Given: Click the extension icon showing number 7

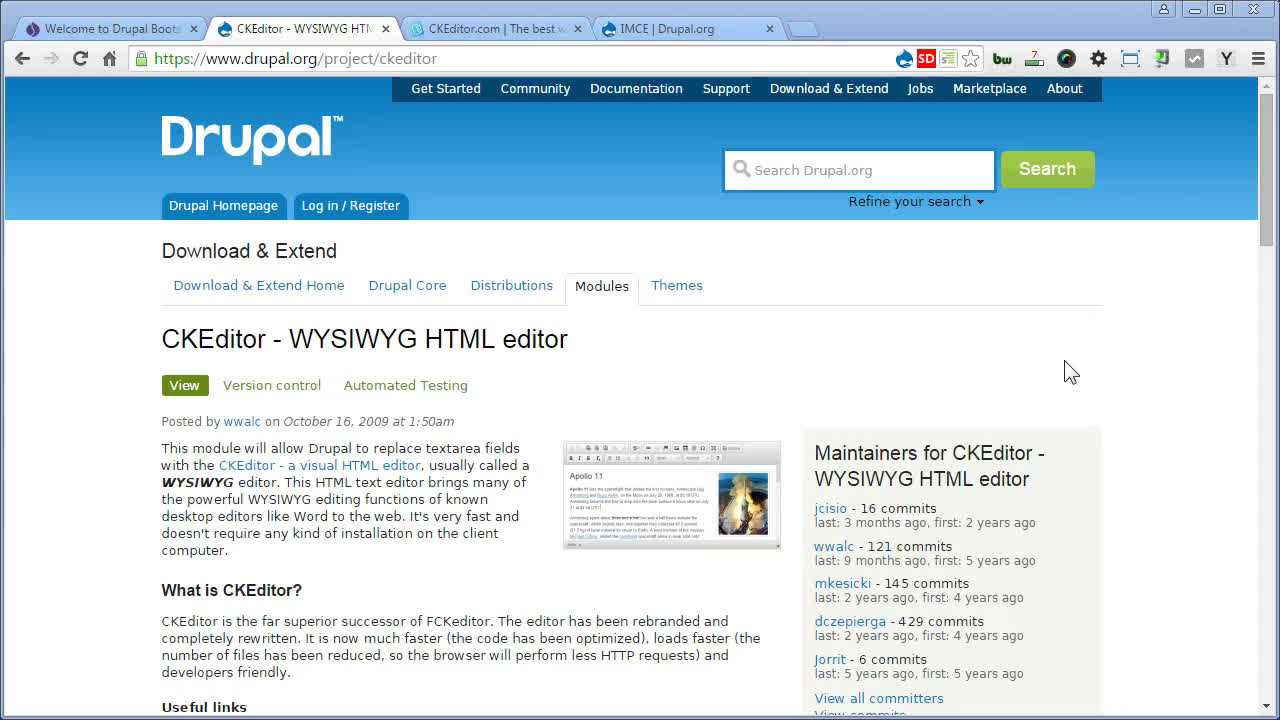Looking at the screenshot, I should coord(1034,59).
